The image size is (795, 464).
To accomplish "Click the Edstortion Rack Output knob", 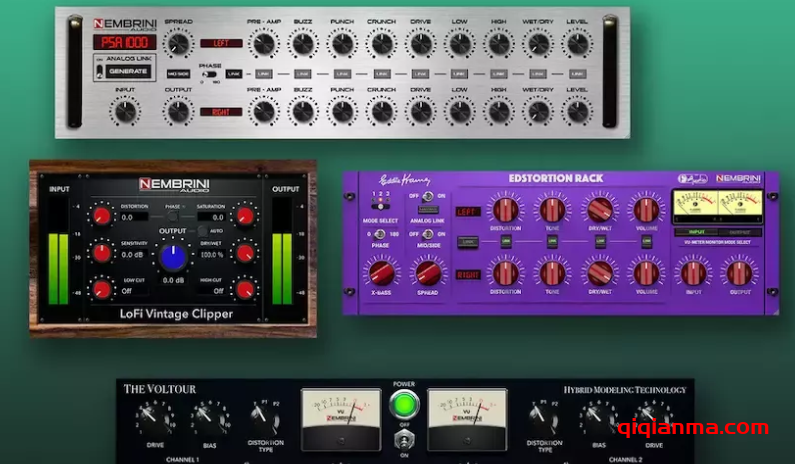I will click(x=740, y=273).
